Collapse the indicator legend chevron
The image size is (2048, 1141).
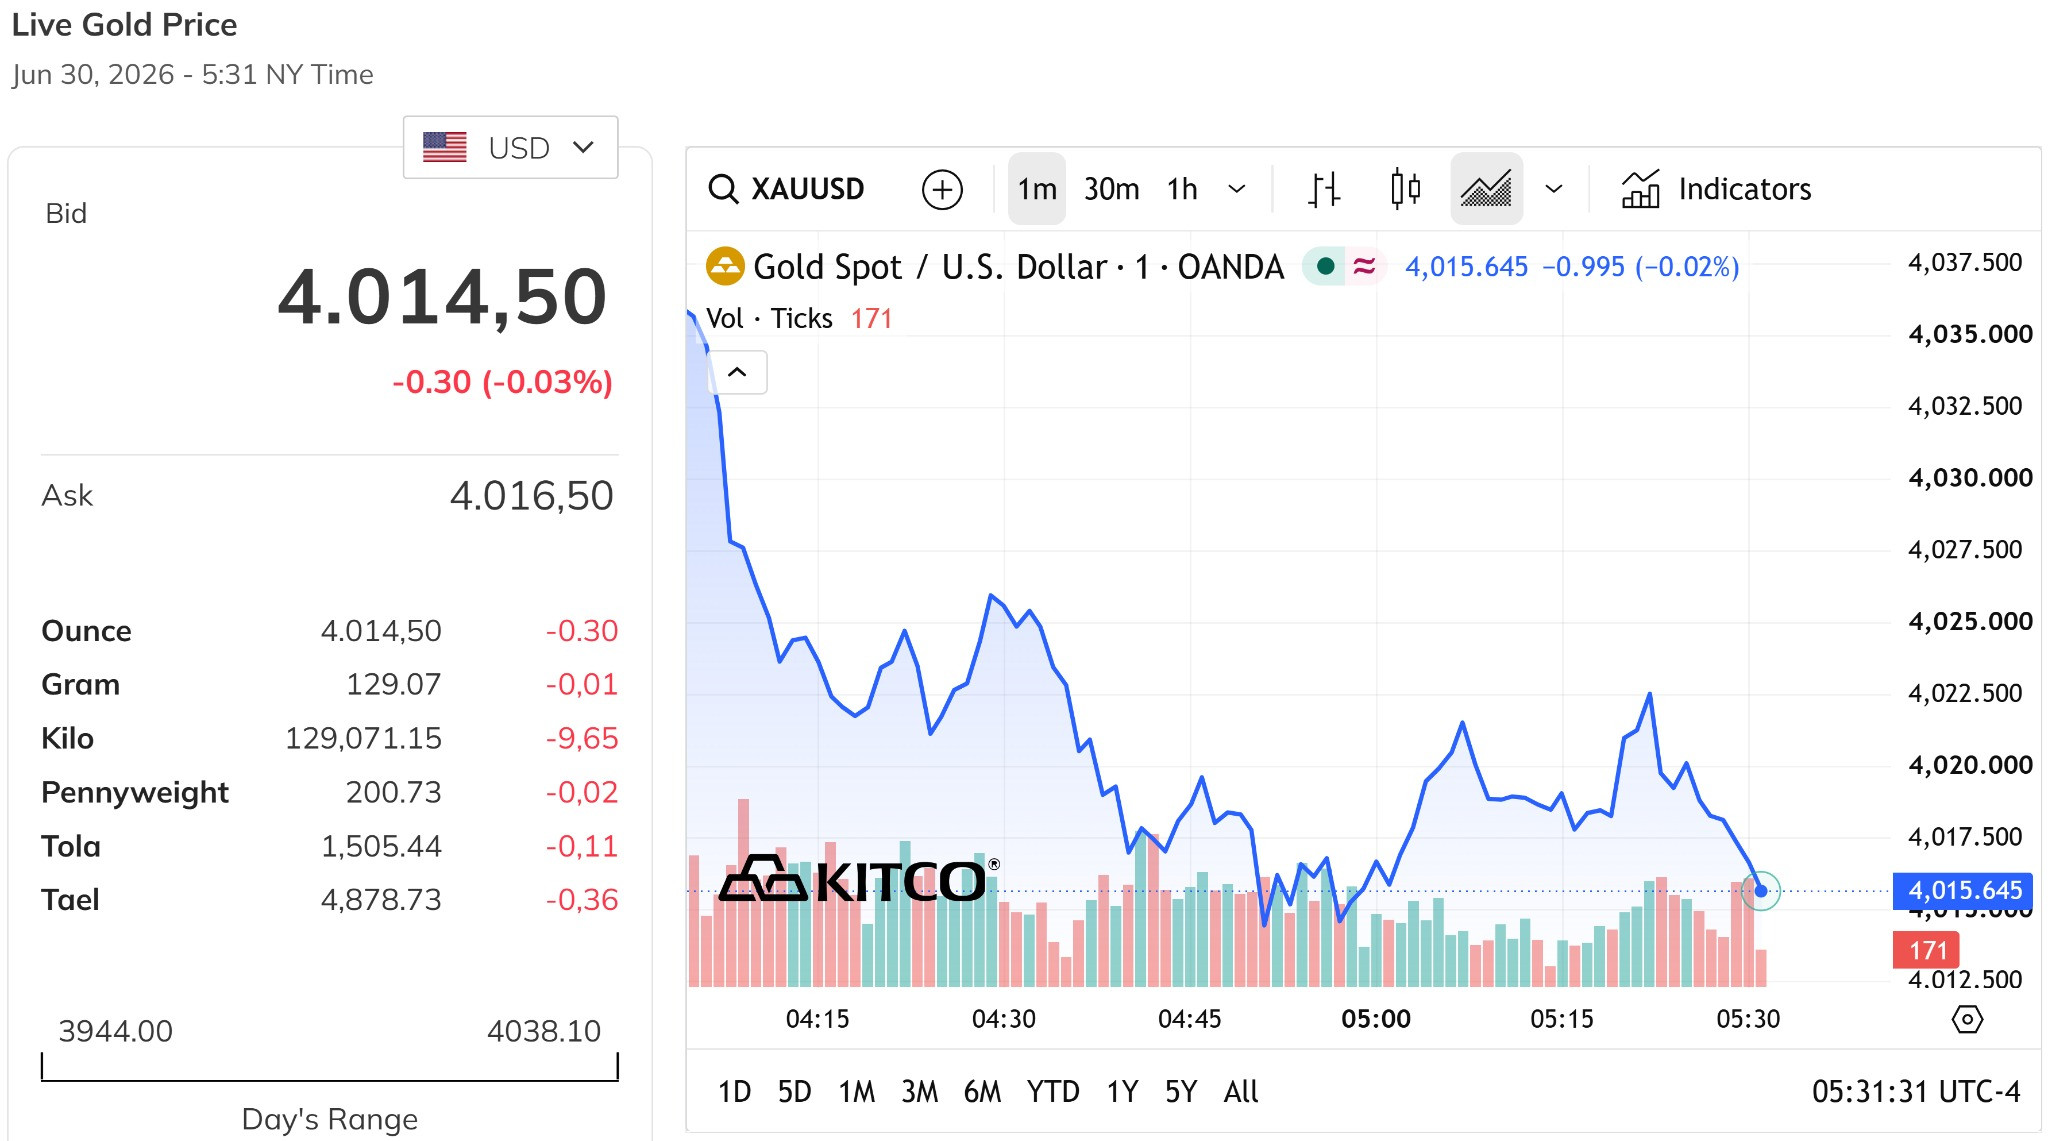737,372
